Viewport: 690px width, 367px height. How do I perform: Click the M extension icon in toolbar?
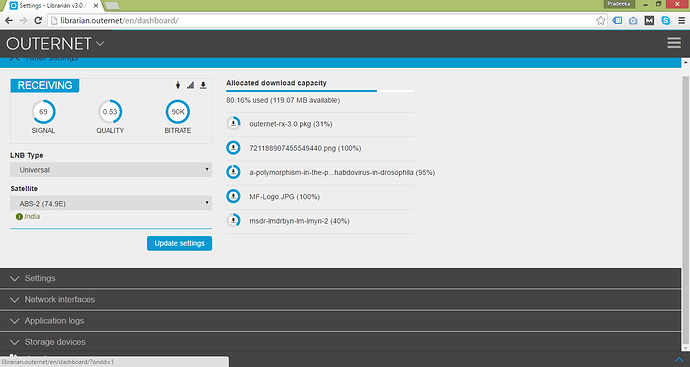pos(649,20)
